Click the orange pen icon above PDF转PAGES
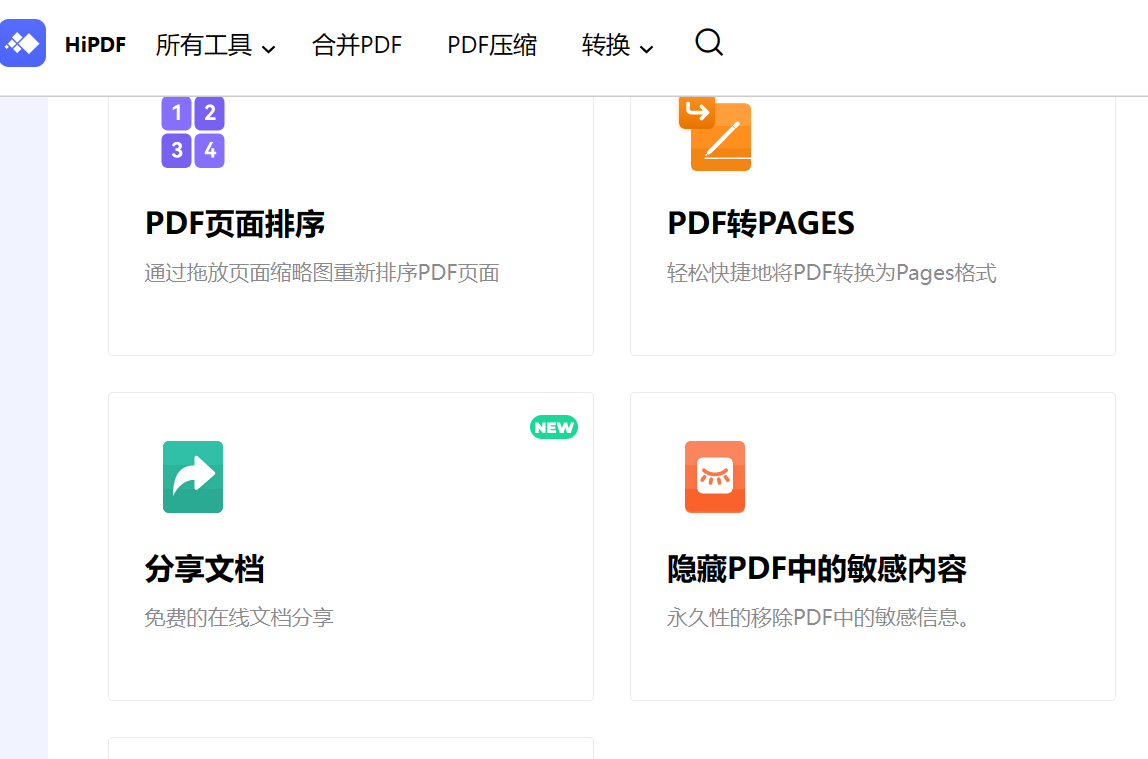1148x759 pixels. tap(715, 134)
